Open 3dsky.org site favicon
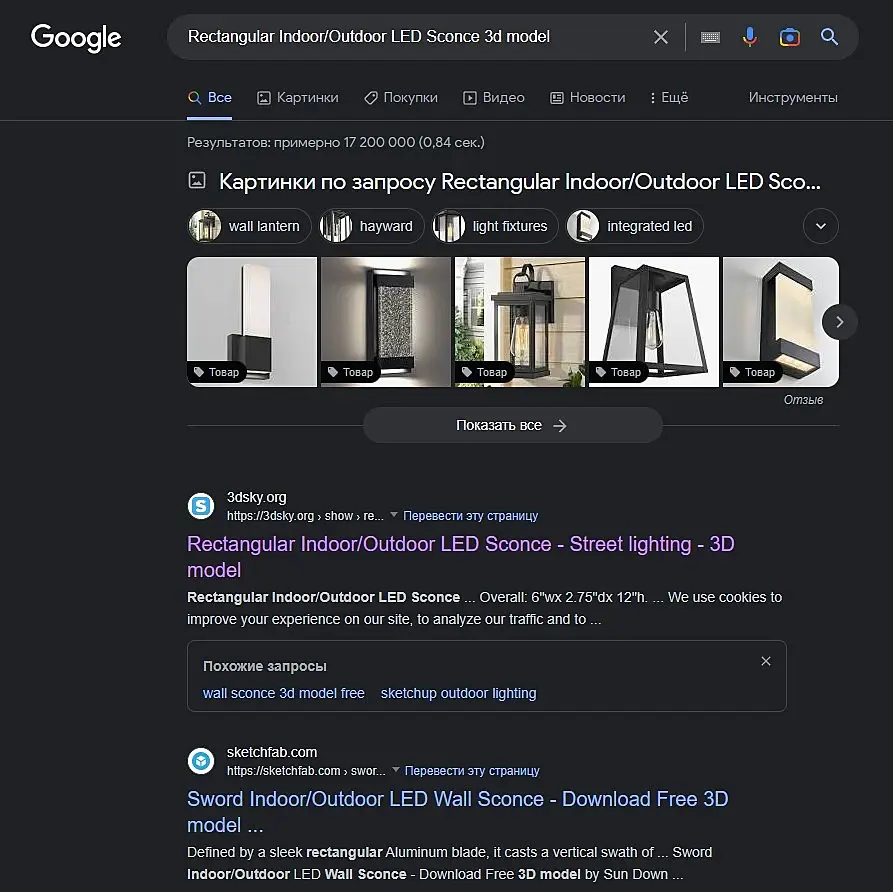Screen dimensions: 893x892 point(201,506)
